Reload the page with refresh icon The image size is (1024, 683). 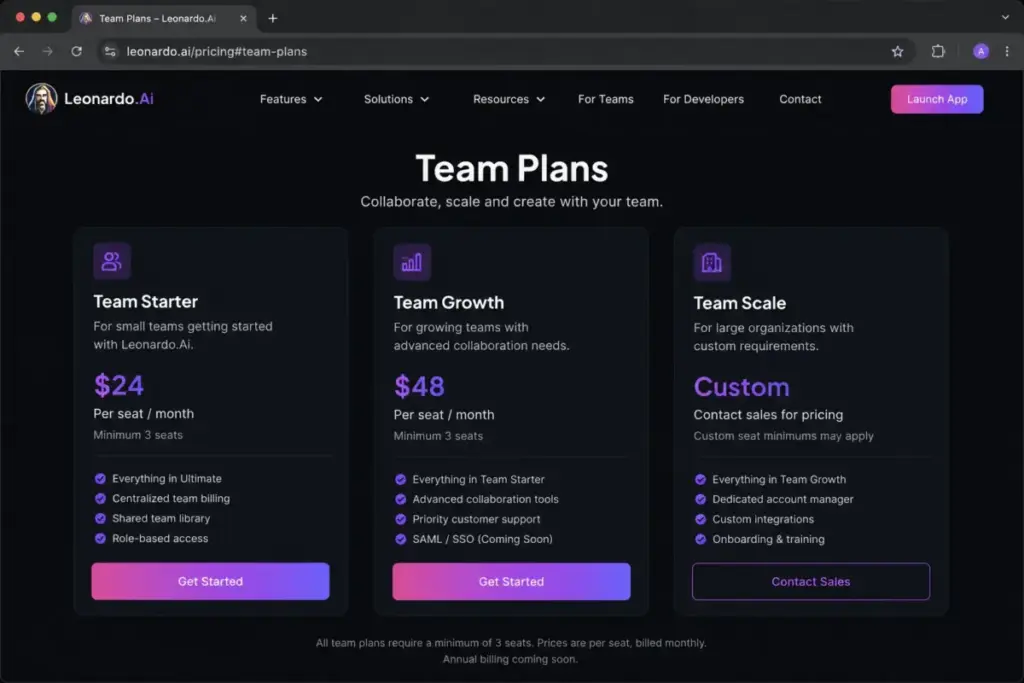point(76,51)
